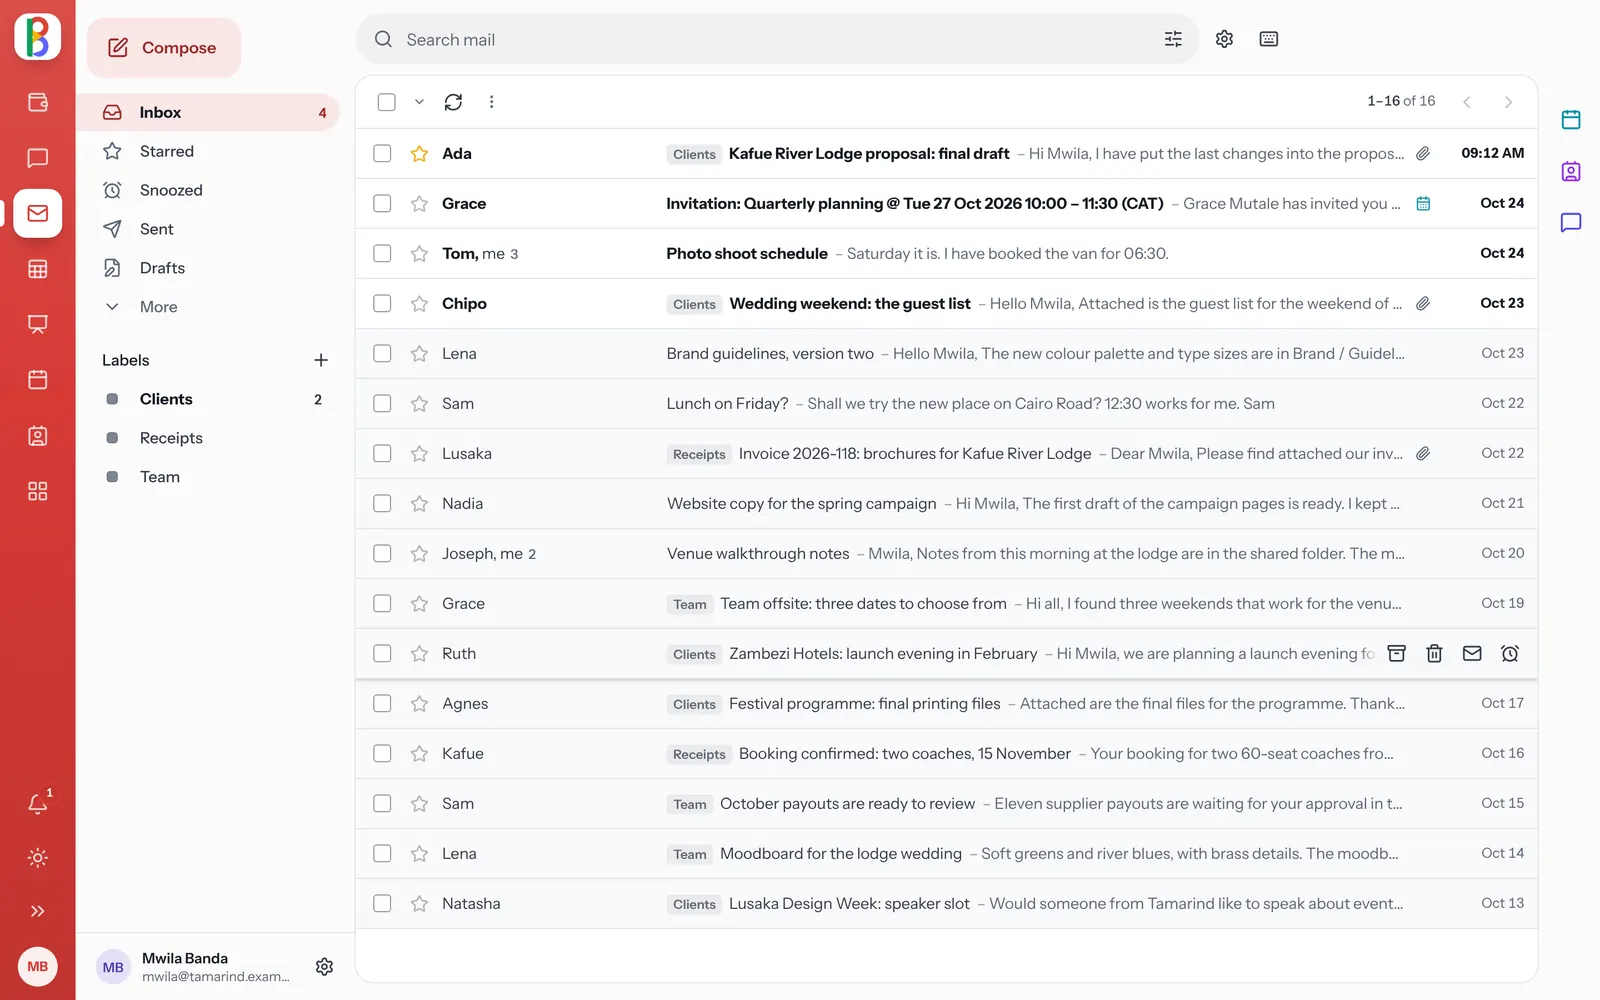Mark Ruth's email as unread
Screen dimensions: 1600x1000
coord(1472,653)
